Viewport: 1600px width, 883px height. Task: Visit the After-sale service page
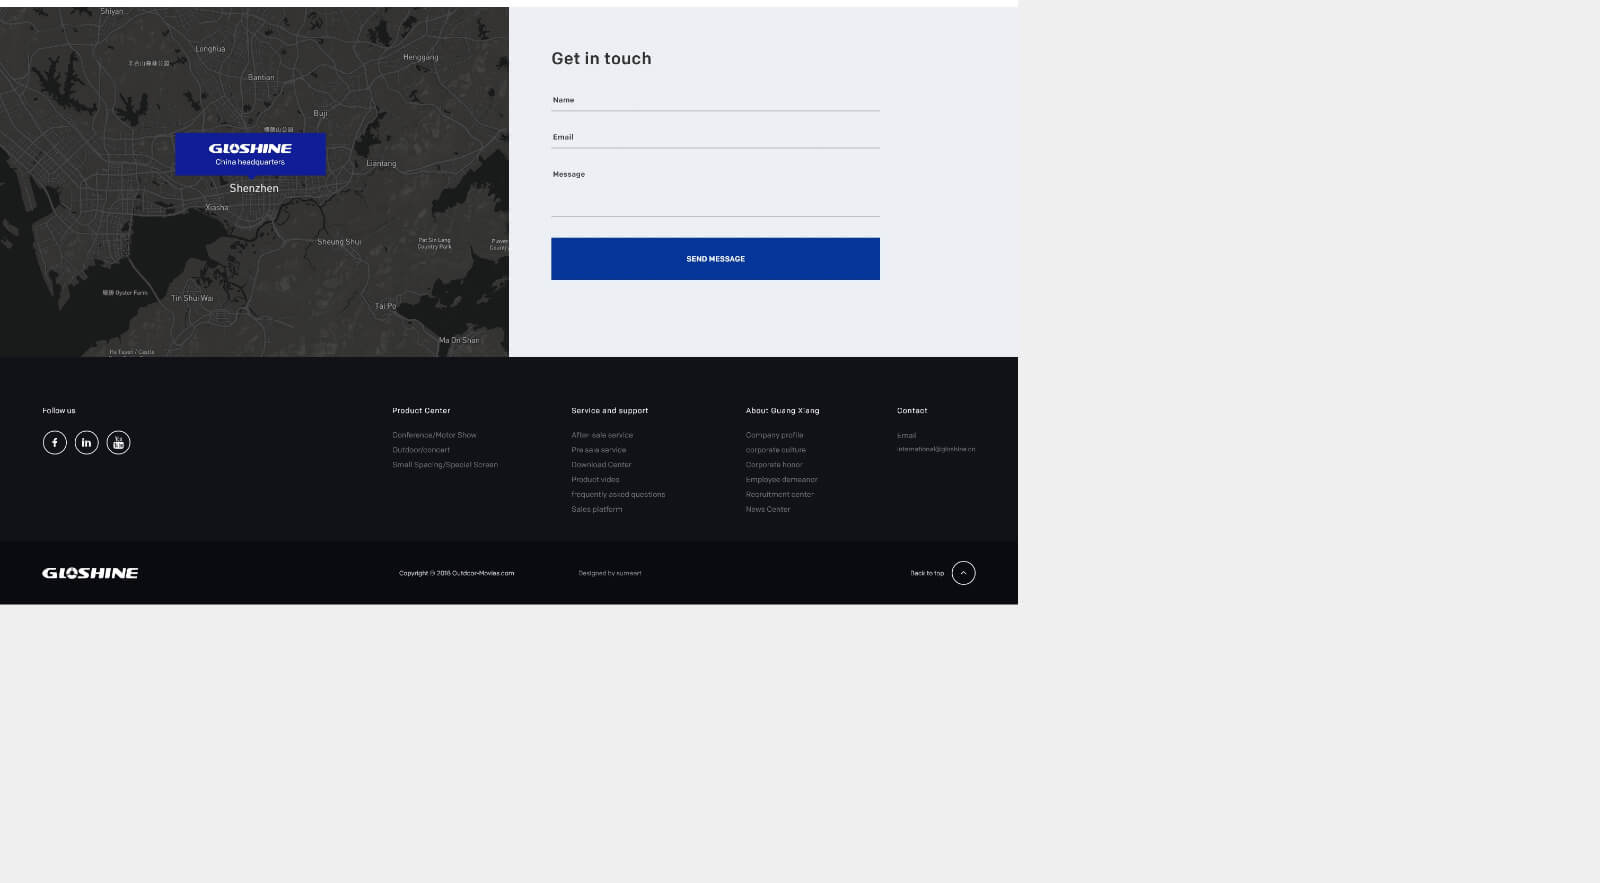[602, 435]
